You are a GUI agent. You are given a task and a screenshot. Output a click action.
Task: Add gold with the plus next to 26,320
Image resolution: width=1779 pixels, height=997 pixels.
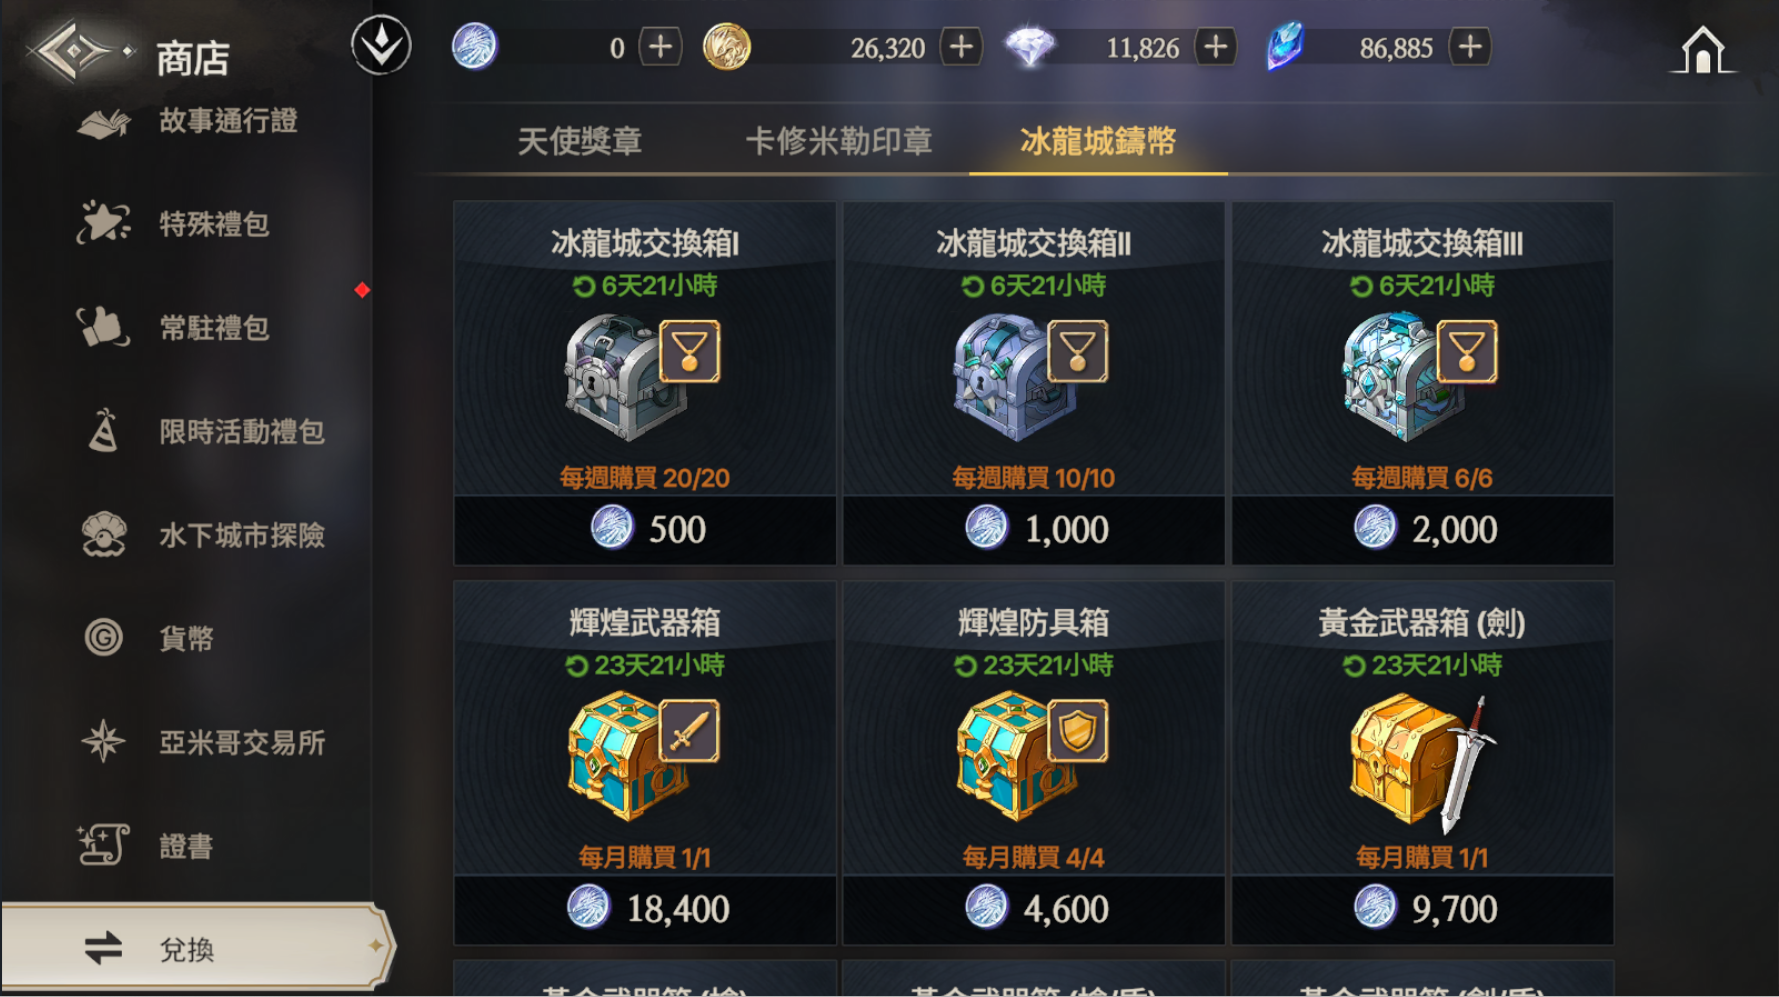point(961,47)
